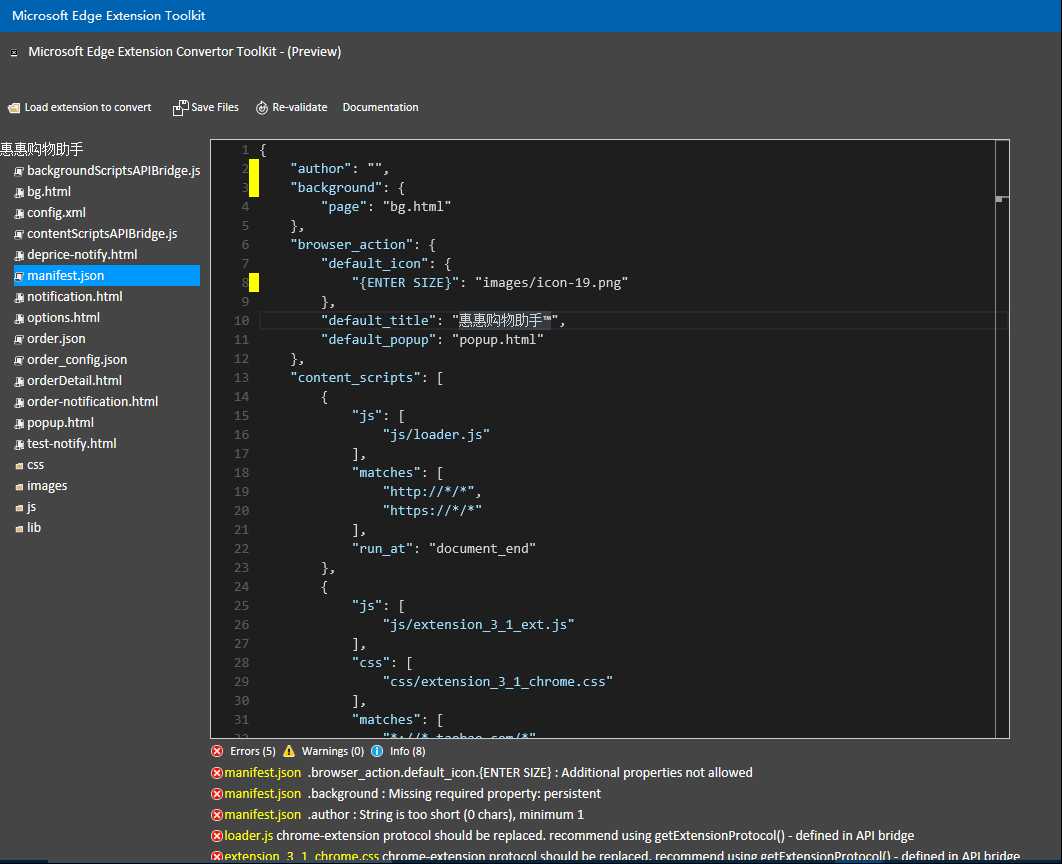The width and height of the screenshot is (1062, 864).
Task: Click the yellow marker beside line 8
Action: 254,282
